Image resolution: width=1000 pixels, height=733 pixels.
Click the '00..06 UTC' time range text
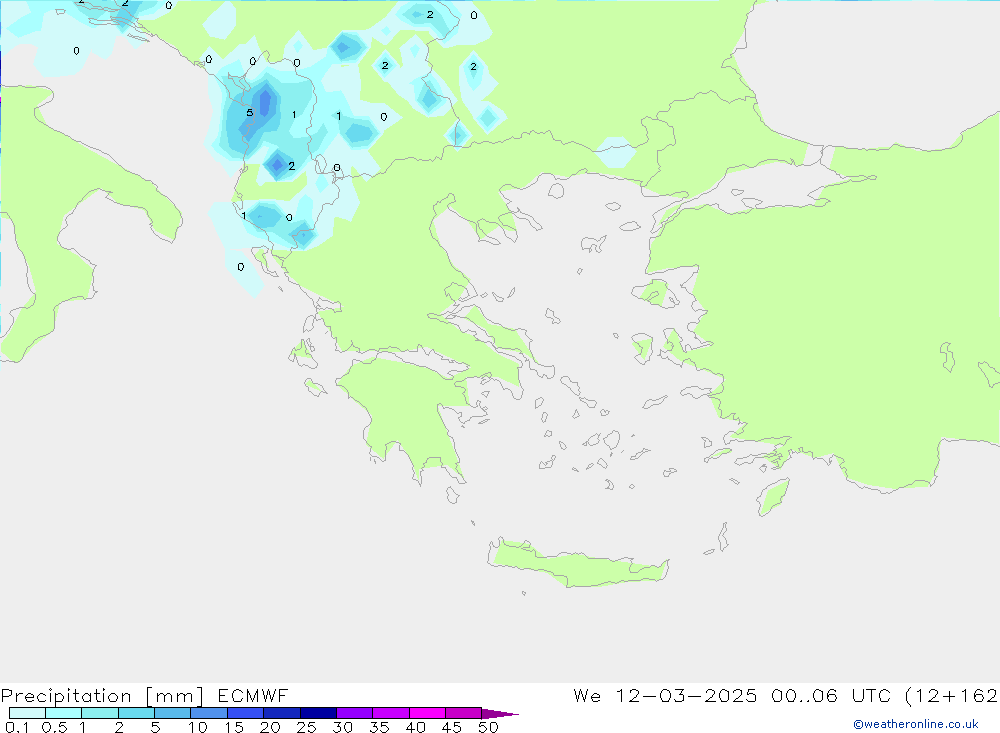click(x=832, y=696)
